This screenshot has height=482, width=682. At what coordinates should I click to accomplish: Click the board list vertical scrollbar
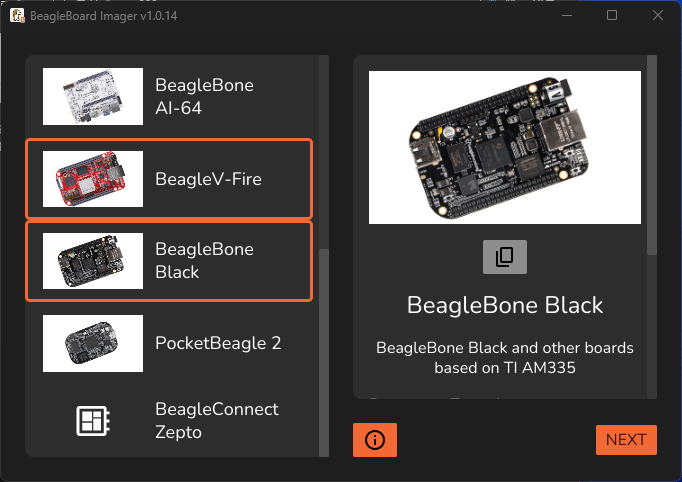324,352
